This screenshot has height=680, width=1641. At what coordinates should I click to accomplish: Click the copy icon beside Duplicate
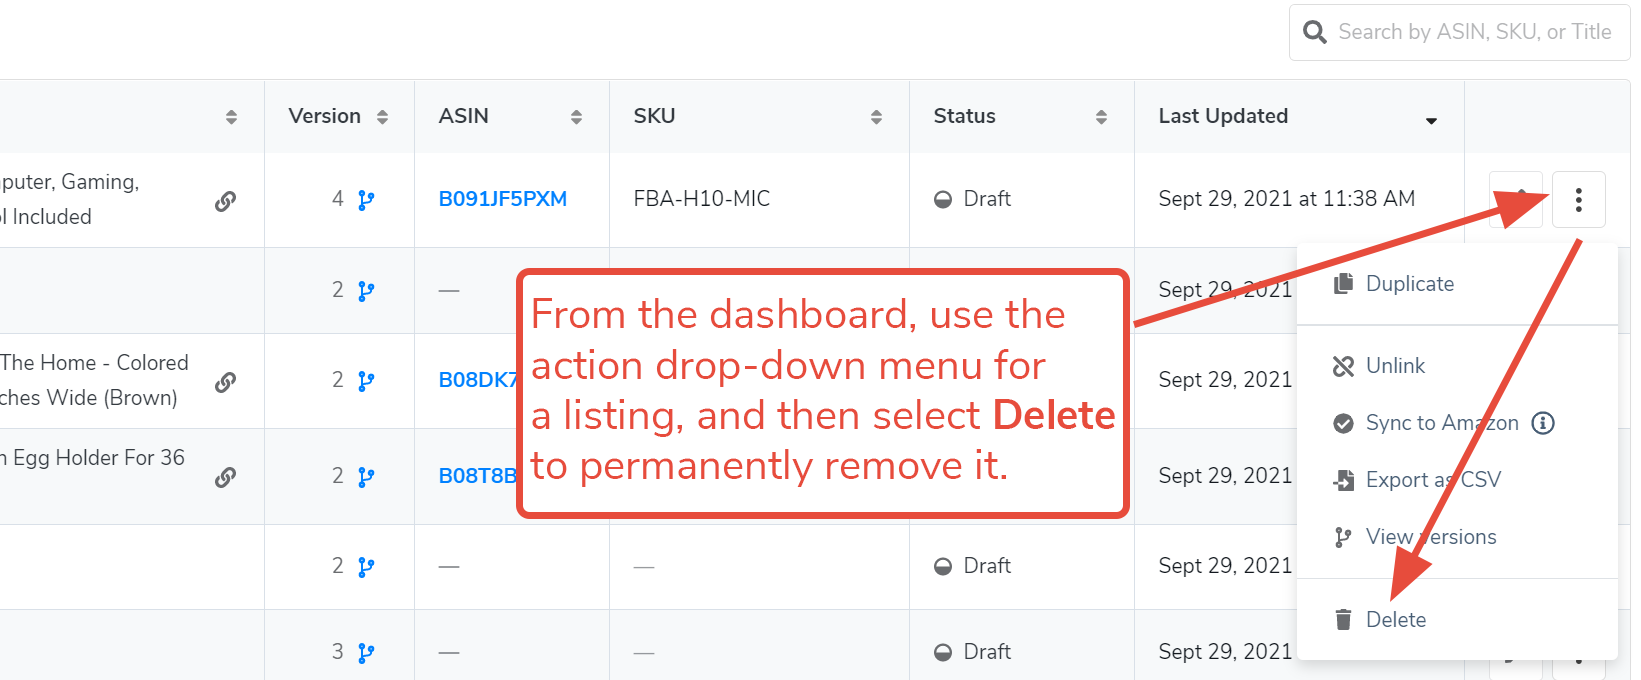[x=1342, y=283]
